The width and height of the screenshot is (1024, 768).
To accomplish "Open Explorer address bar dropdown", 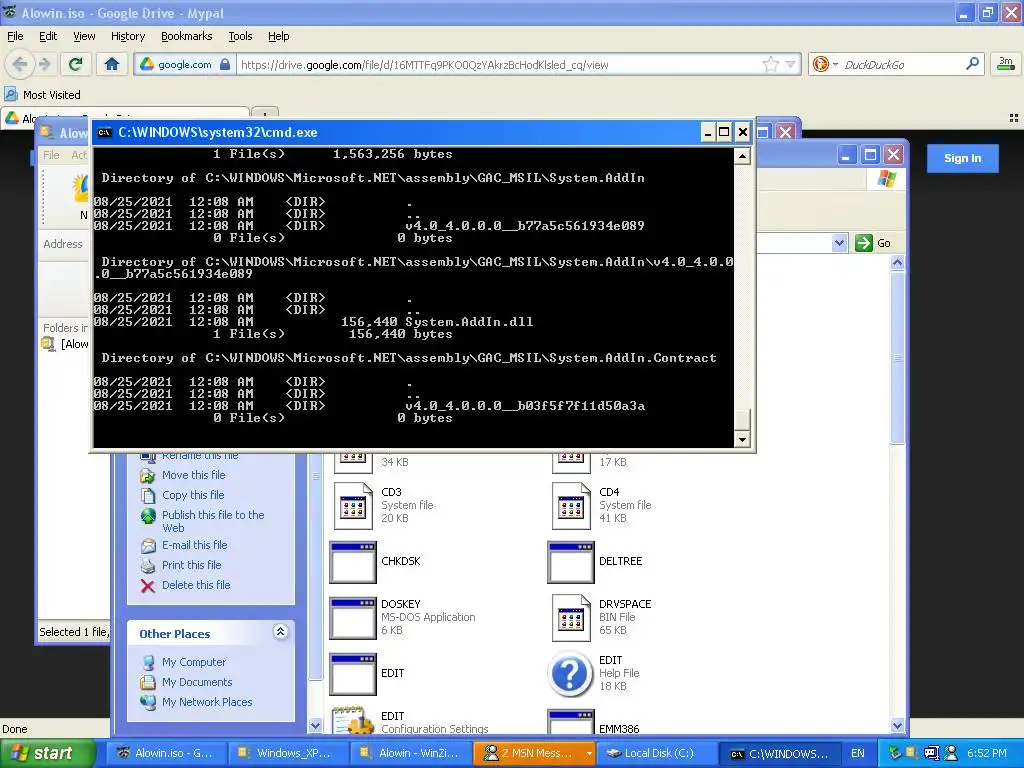I will click(839, 244).
